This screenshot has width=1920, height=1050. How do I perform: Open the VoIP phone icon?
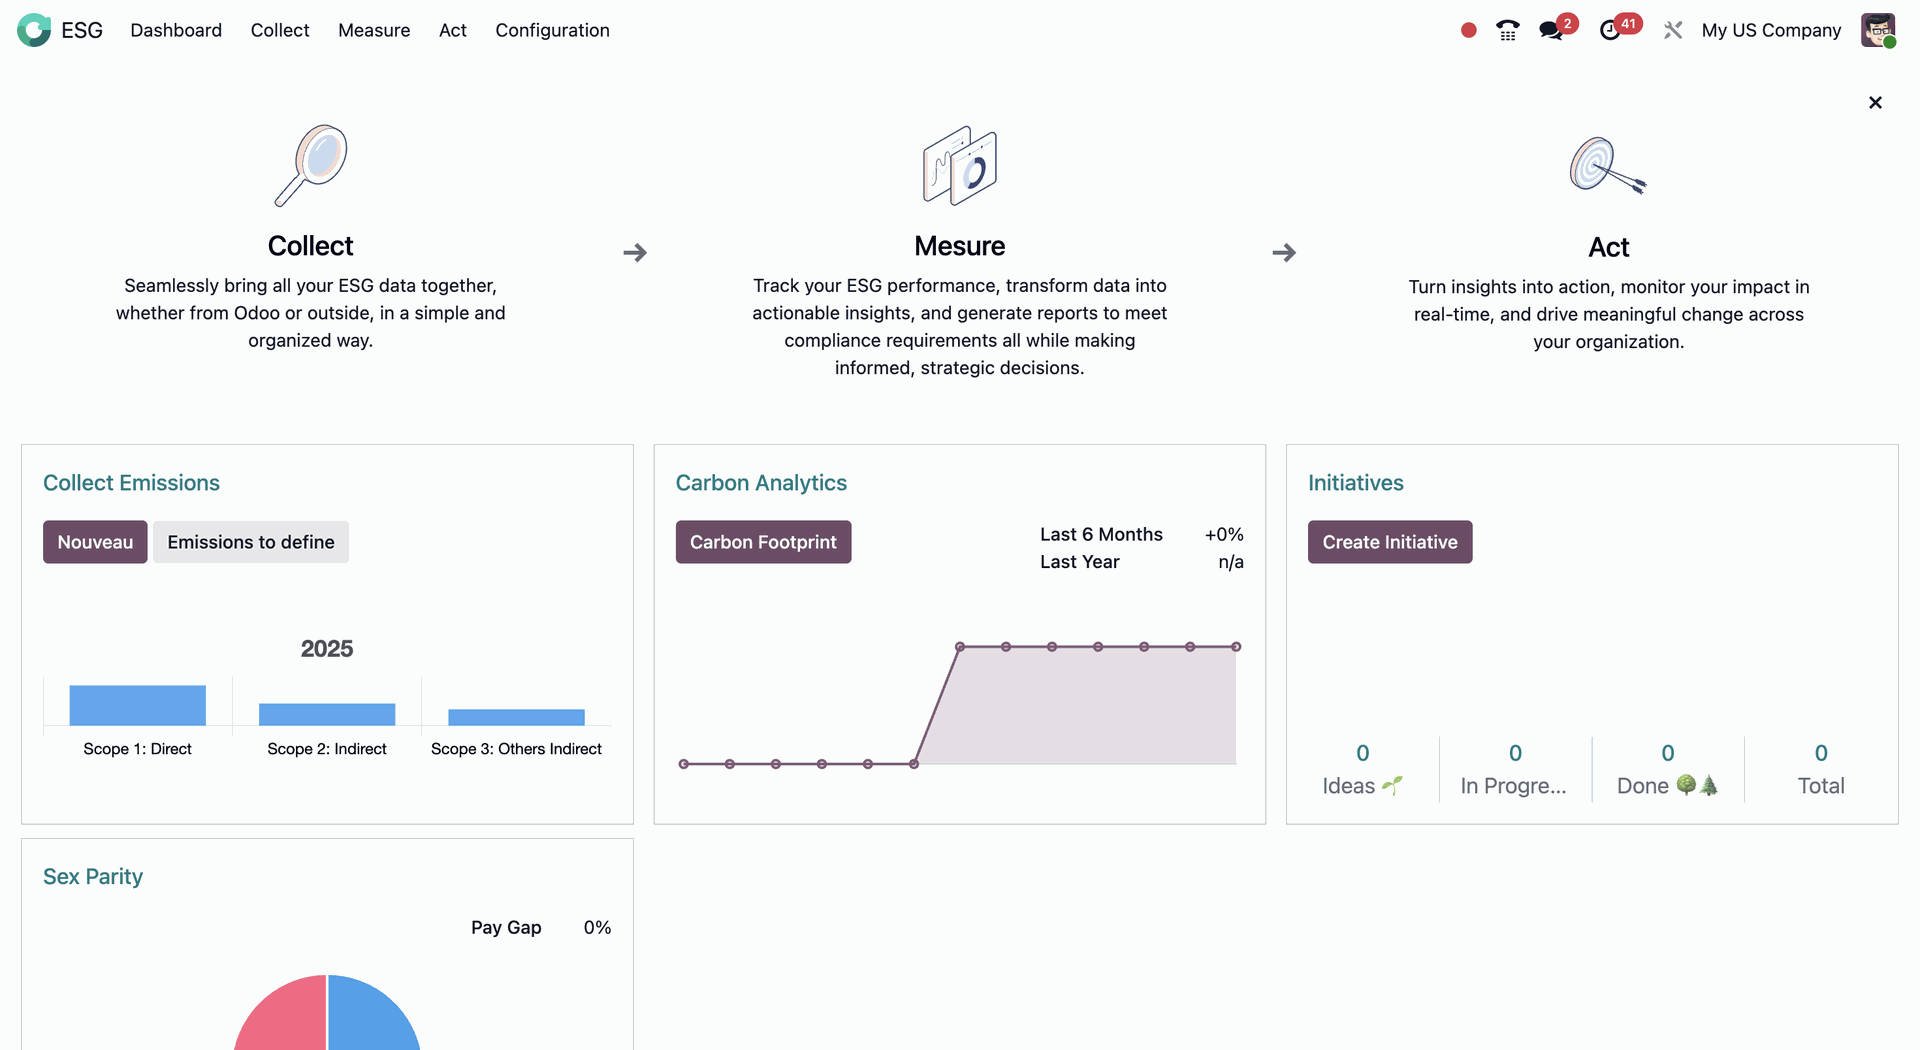(1507, 30)
